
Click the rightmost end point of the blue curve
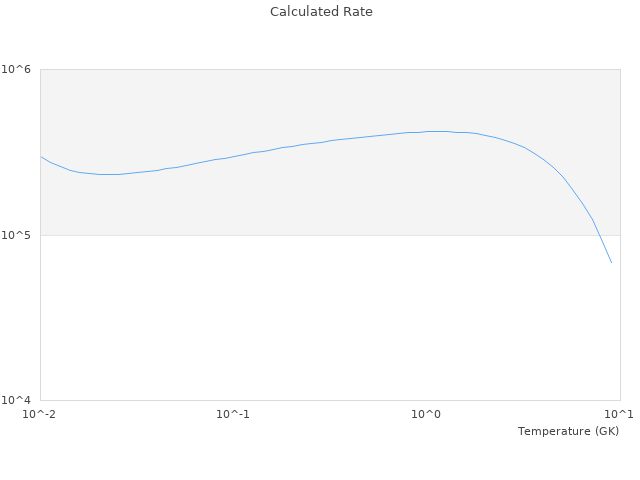tap(611, 263)
